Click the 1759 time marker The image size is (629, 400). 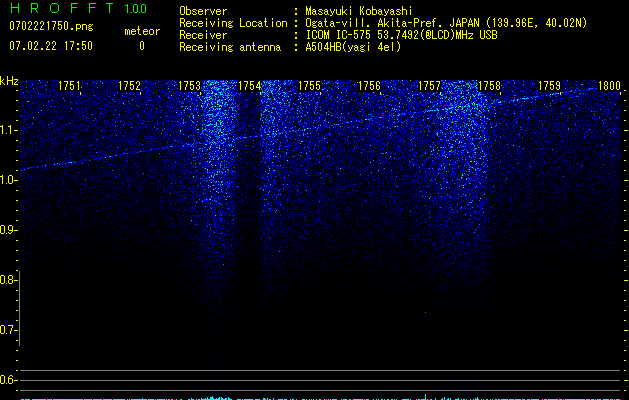[x=550, y=86]
